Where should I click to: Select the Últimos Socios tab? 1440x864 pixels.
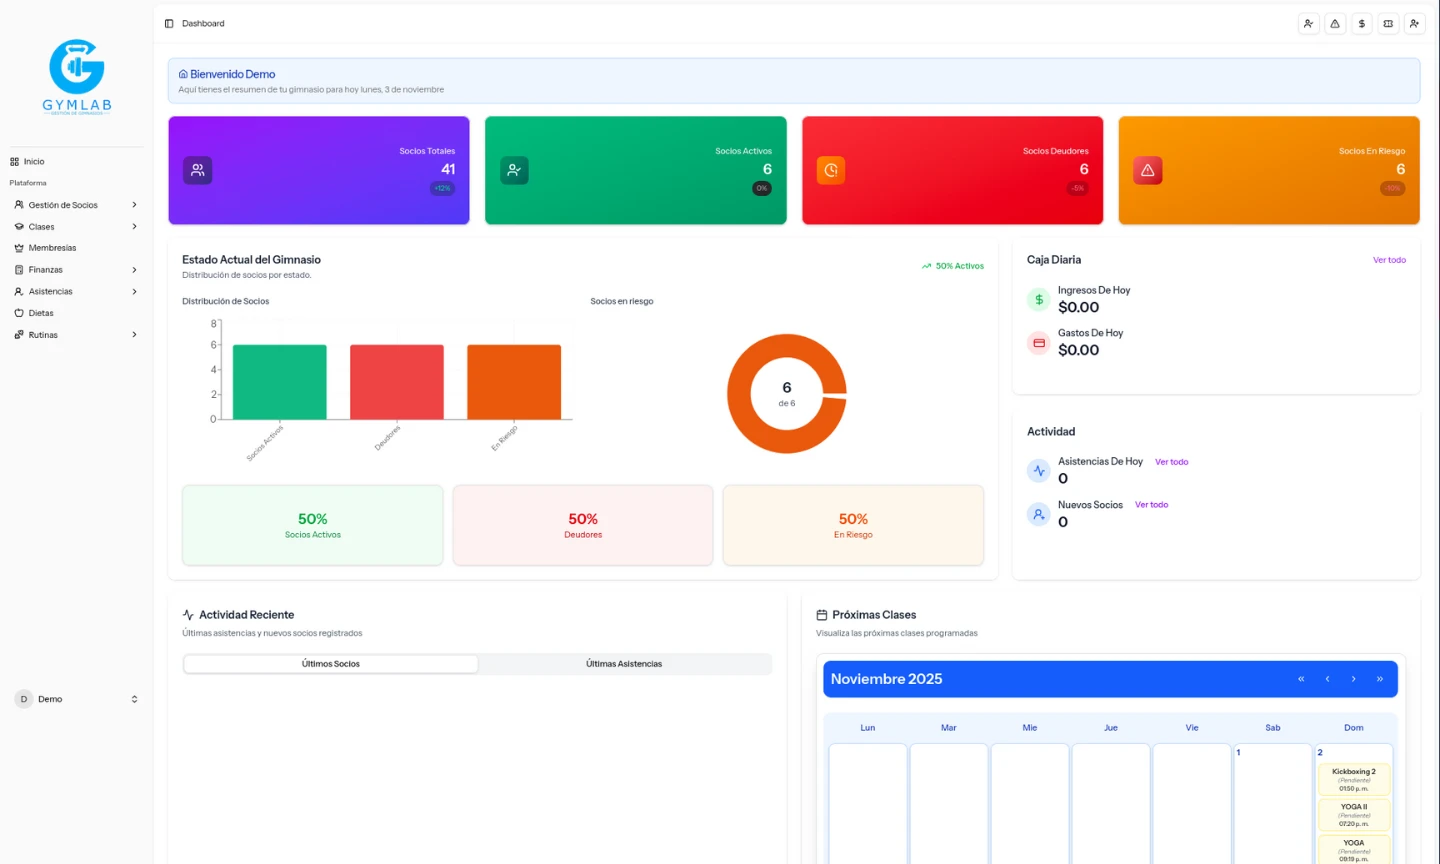[x=331, y=664]
